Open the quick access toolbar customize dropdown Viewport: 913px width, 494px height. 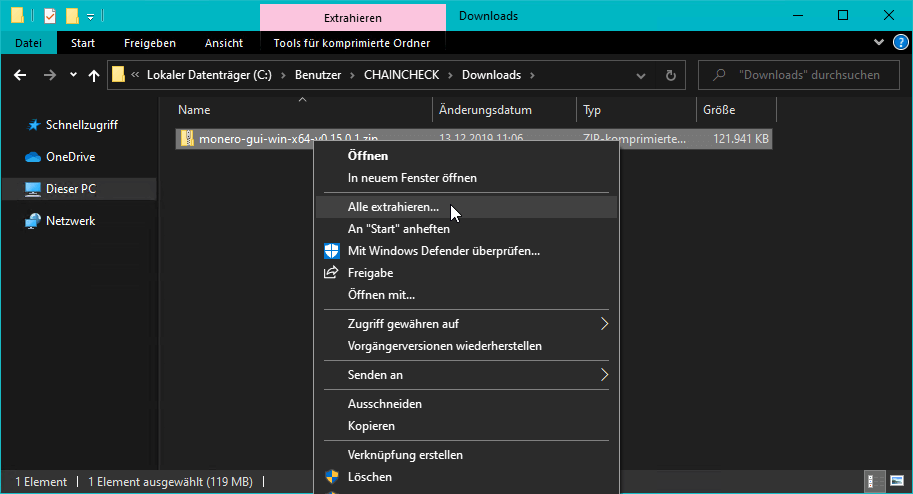click(x=90, y=17)
